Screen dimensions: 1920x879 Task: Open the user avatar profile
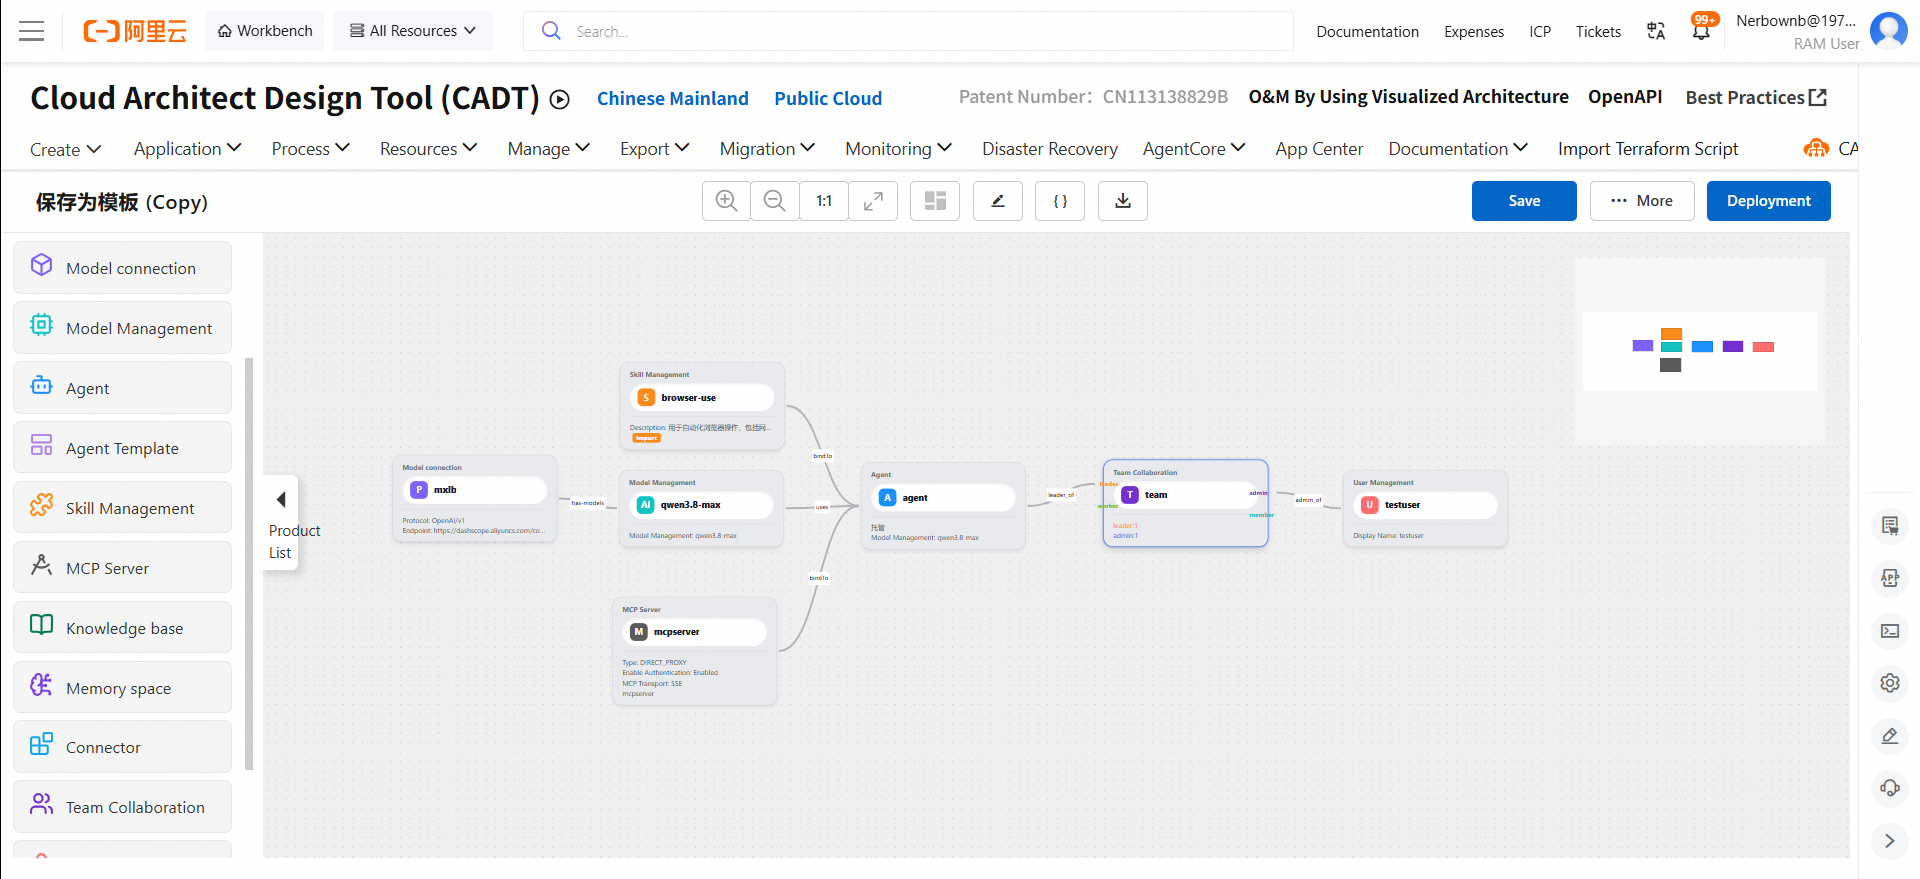tap(1888, 31)
